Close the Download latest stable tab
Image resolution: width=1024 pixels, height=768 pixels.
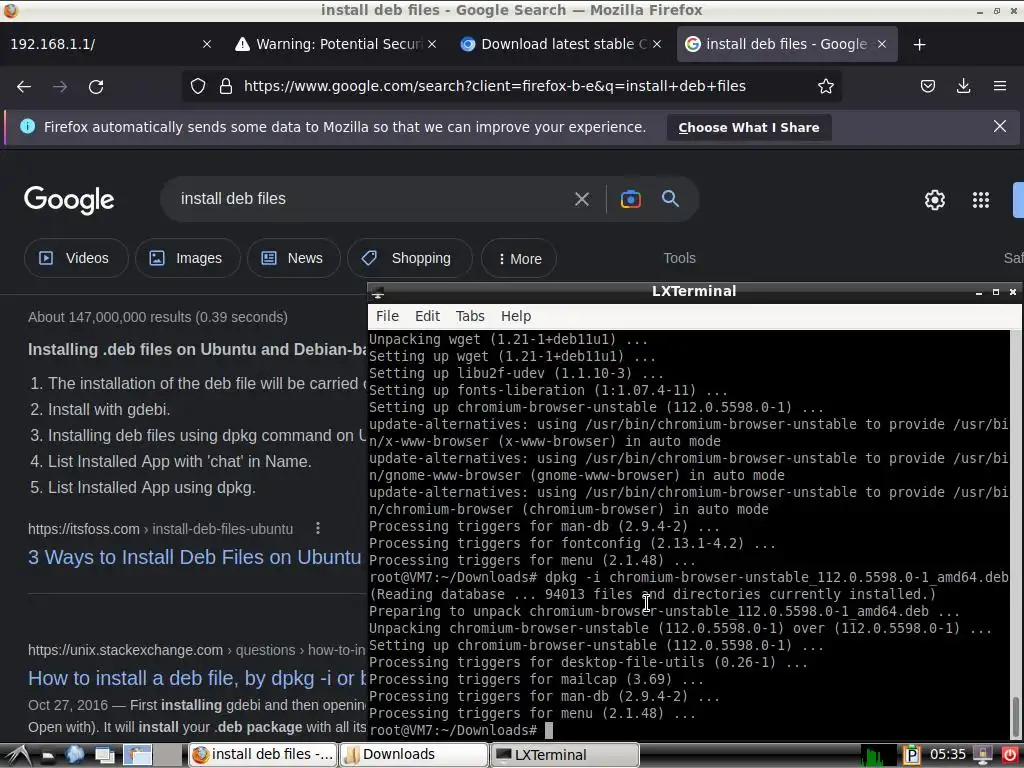[x=657, y=44]
